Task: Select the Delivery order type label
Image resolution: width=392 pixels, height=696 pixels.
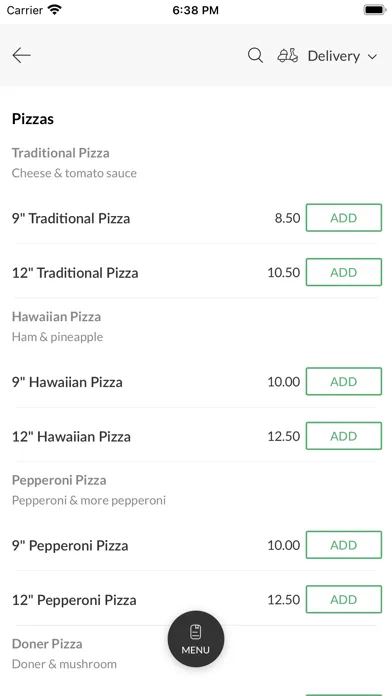Action: point(334,56)
